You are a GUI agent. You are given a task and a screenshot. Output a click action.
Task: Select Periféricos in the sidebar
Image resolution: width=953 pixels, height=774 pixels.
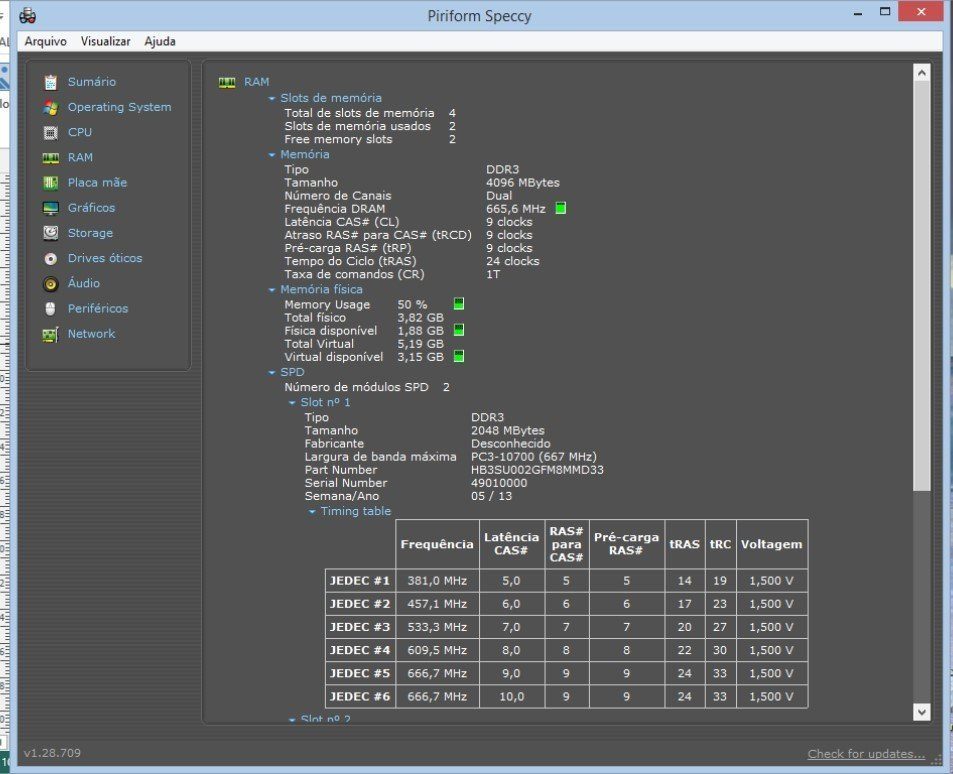coord(98,309)
